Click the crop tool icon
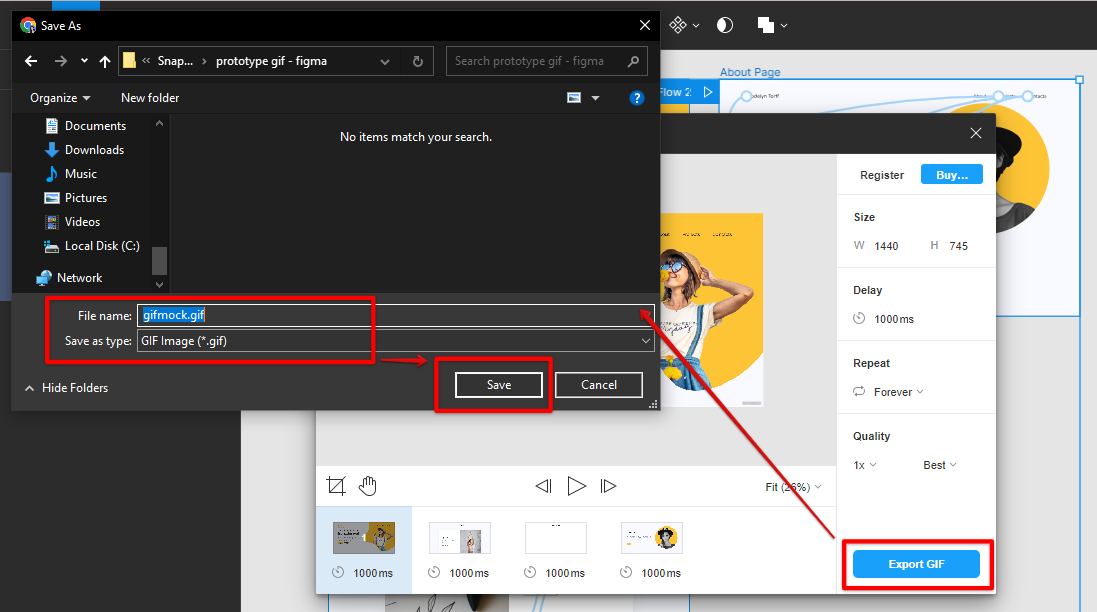This screenshot has height=612, width=1097. (336, 486)
